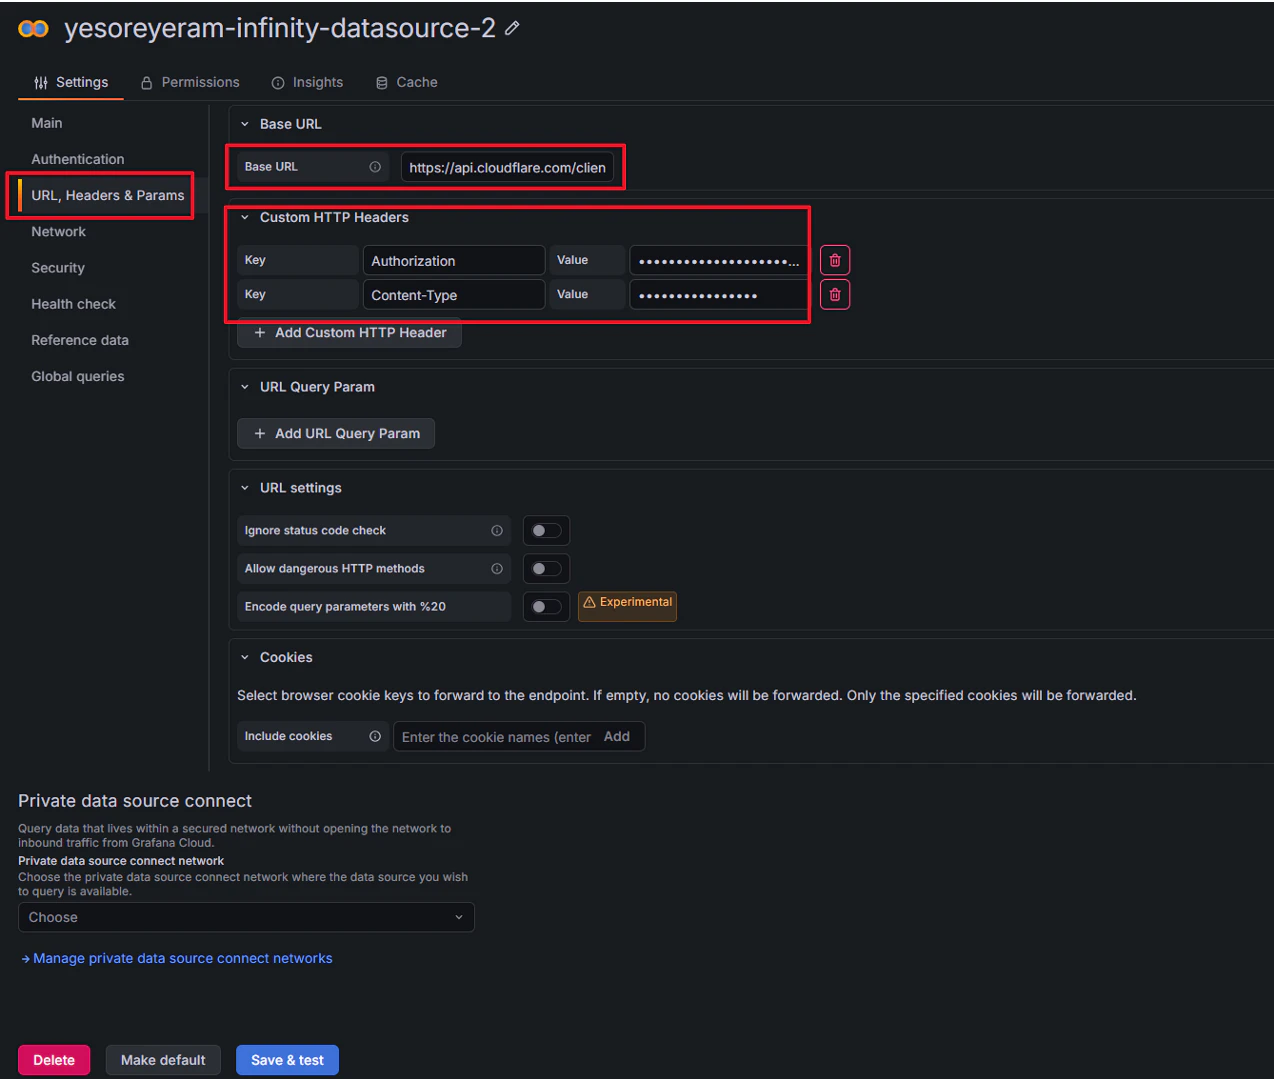Show Include cookies info icon

(x=375, y=737)
